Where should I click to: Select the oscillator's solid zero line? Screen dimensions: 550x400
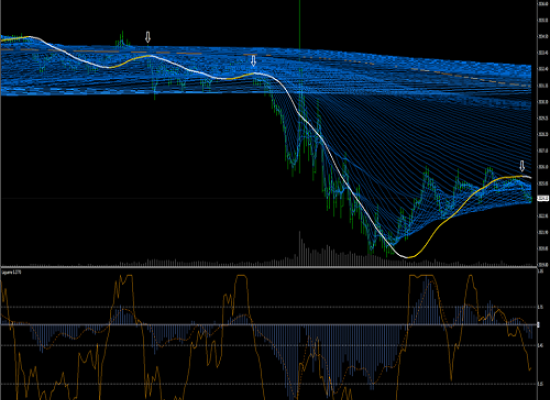point(269,325)
